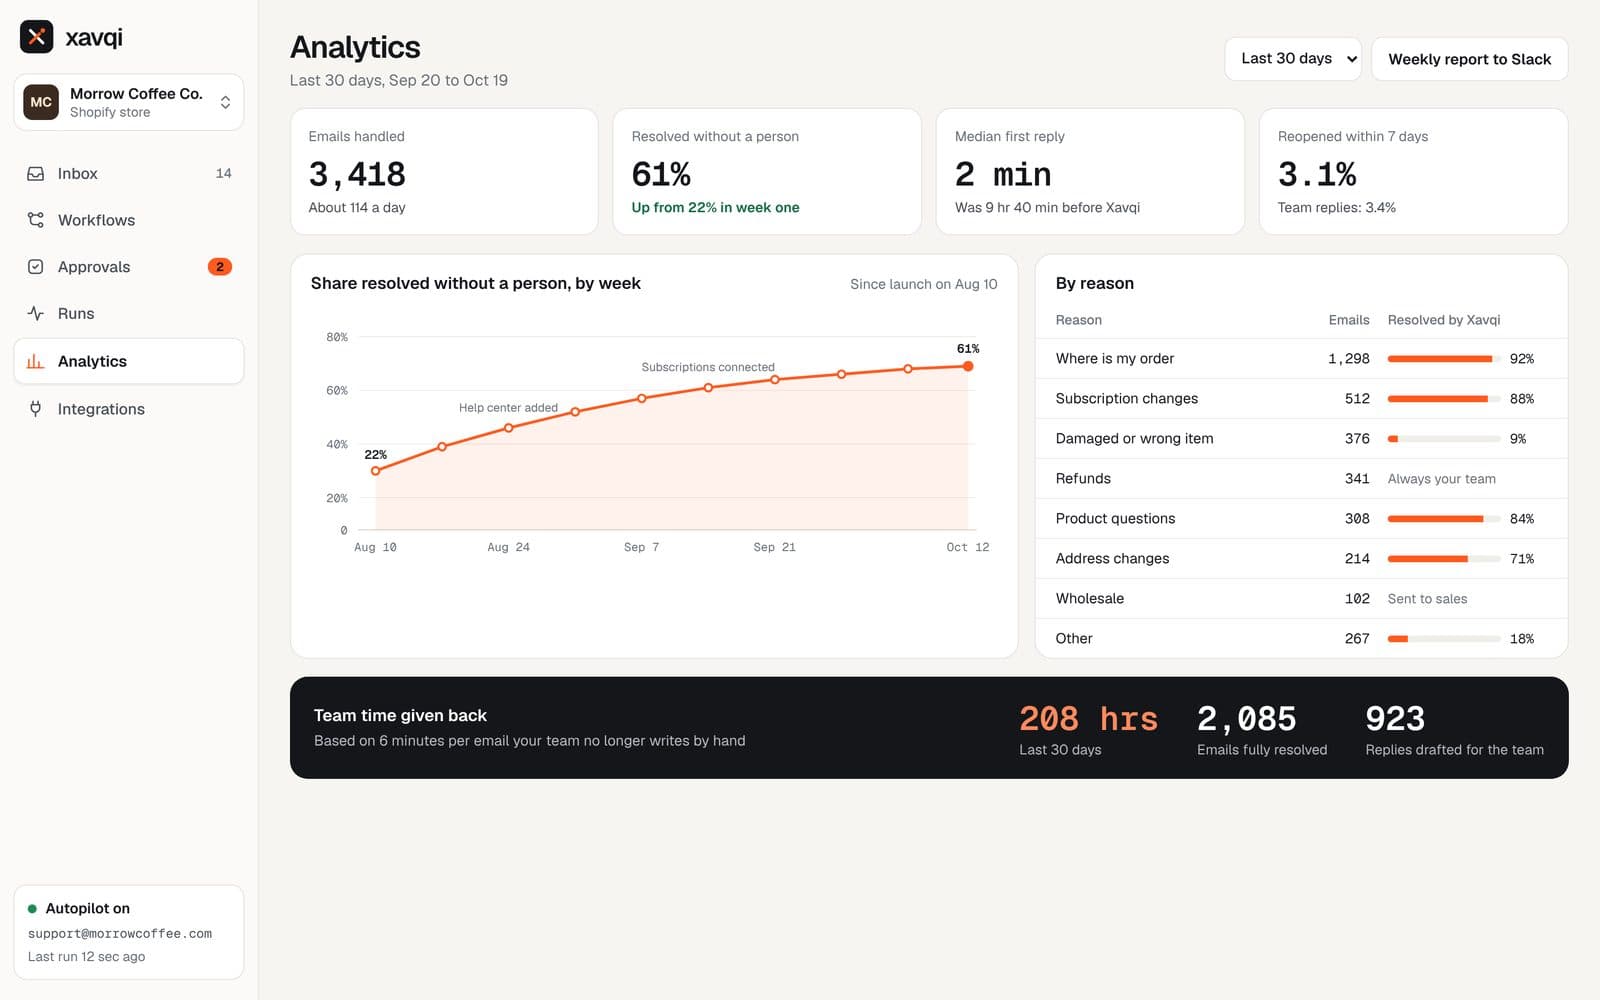
Task: Click the By reason panel heading
Action: [x=1095, y=284]
